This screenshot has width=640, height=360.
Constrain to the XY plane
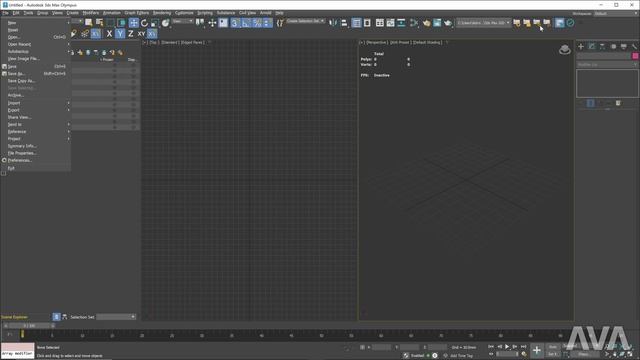click(141, 34)
